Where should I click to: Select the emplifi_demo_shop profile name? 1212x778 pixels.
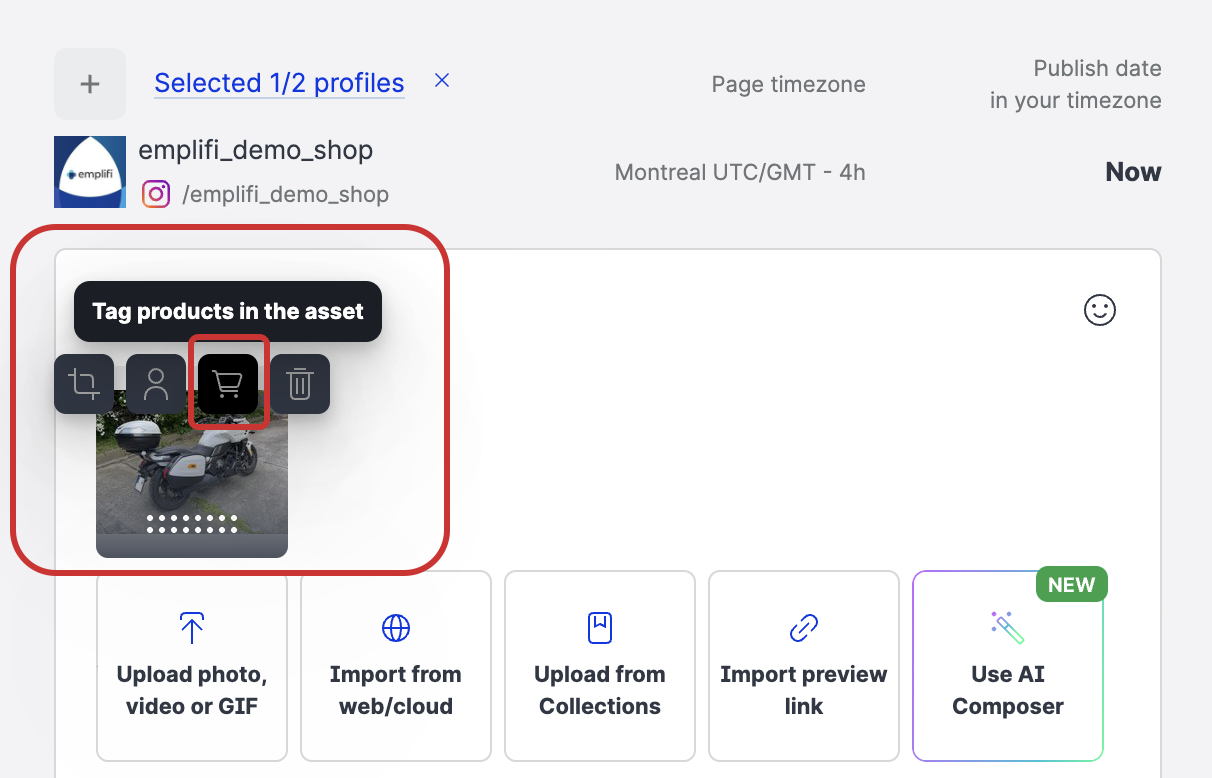pyautogui.click(x=255, y=150)
